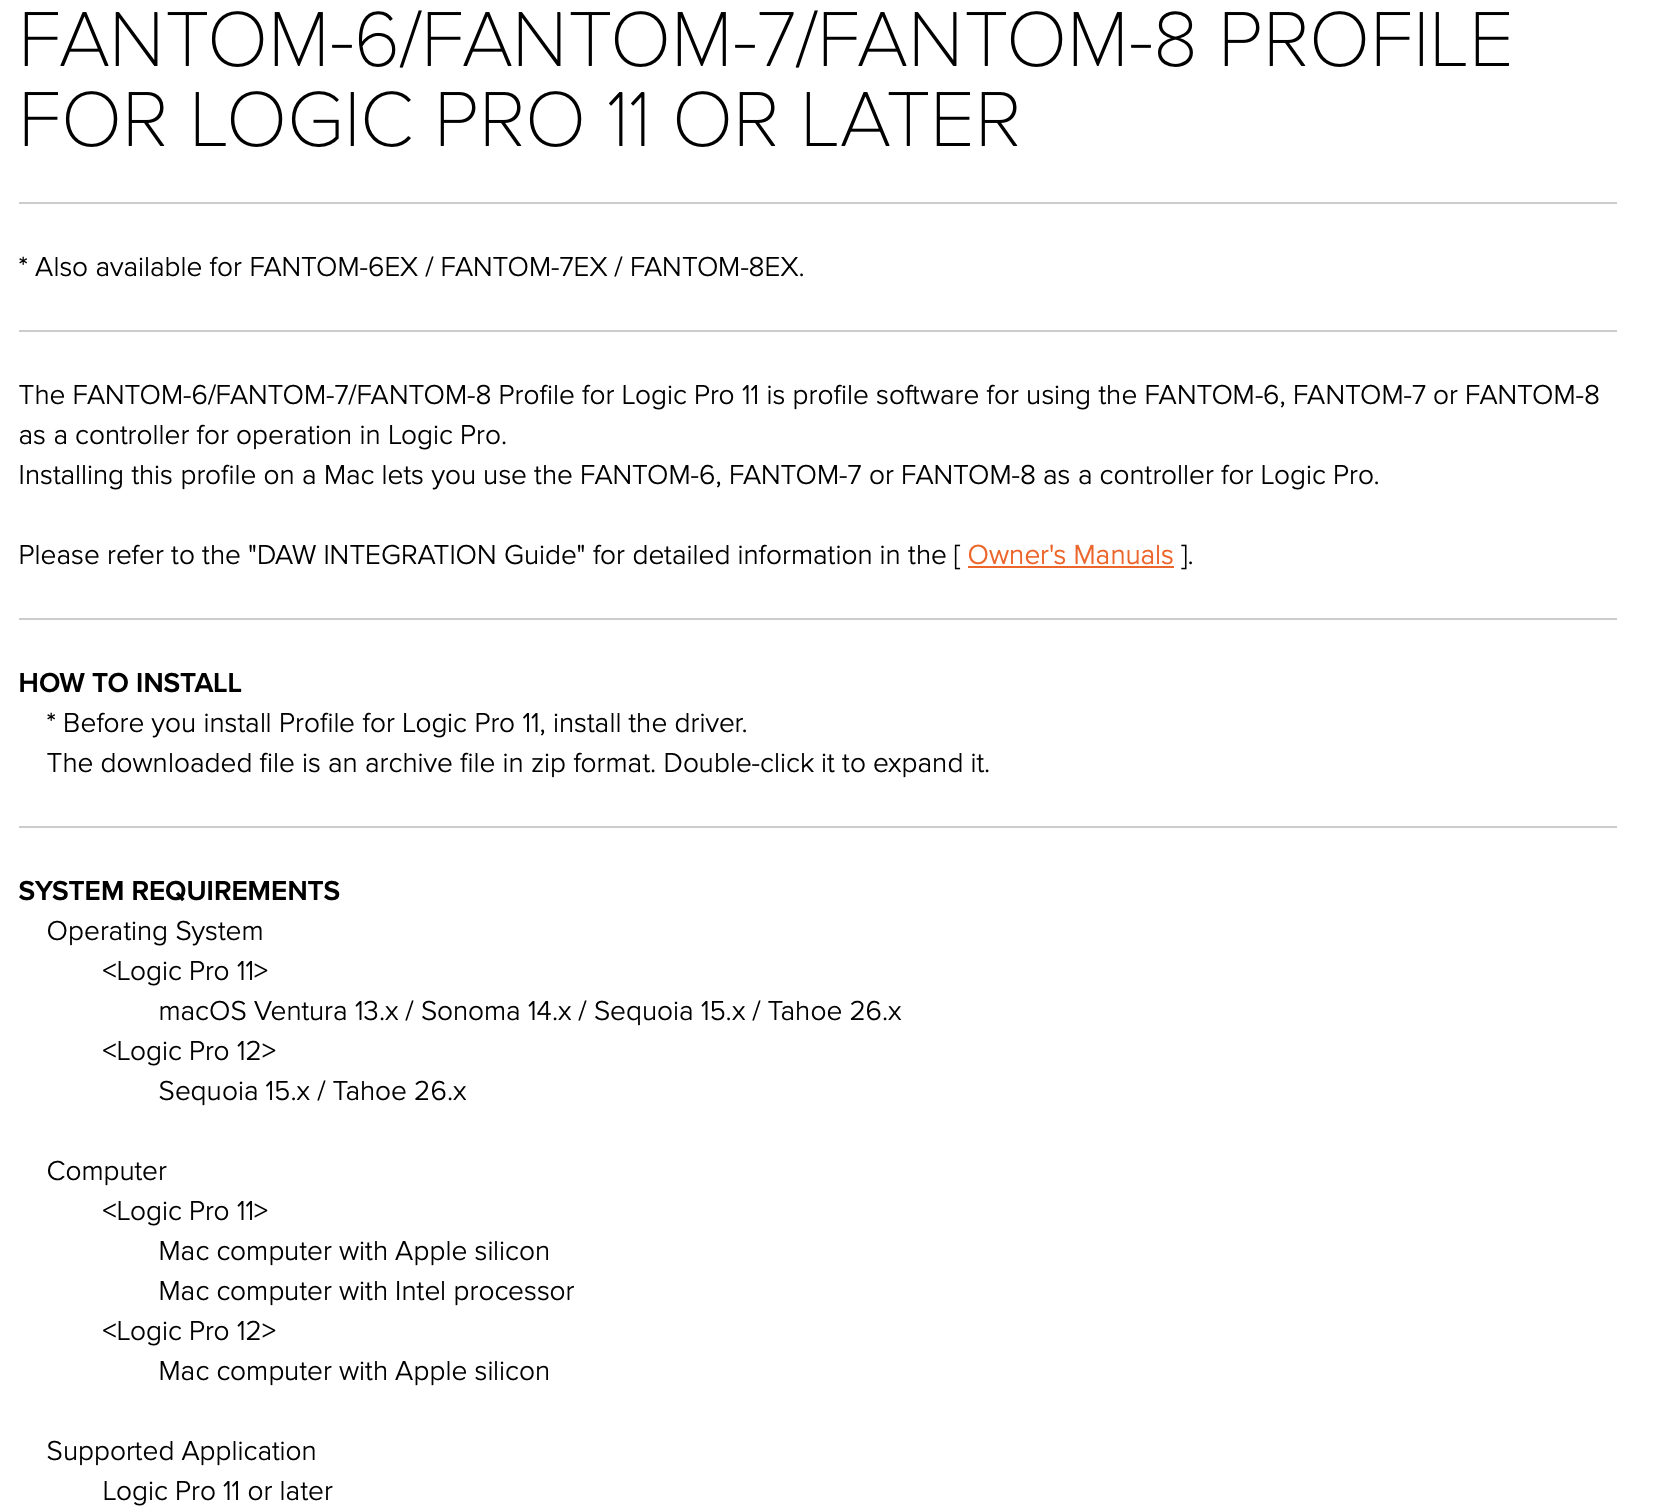Click <Logic Pro 11> under Operating System

184,971
